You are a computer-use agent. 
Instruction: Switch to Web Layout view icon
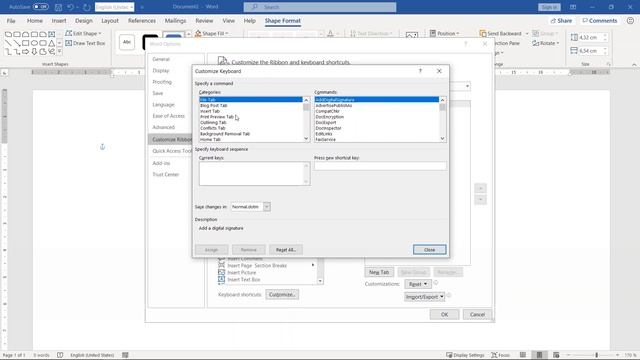click(x=556, y=355)
